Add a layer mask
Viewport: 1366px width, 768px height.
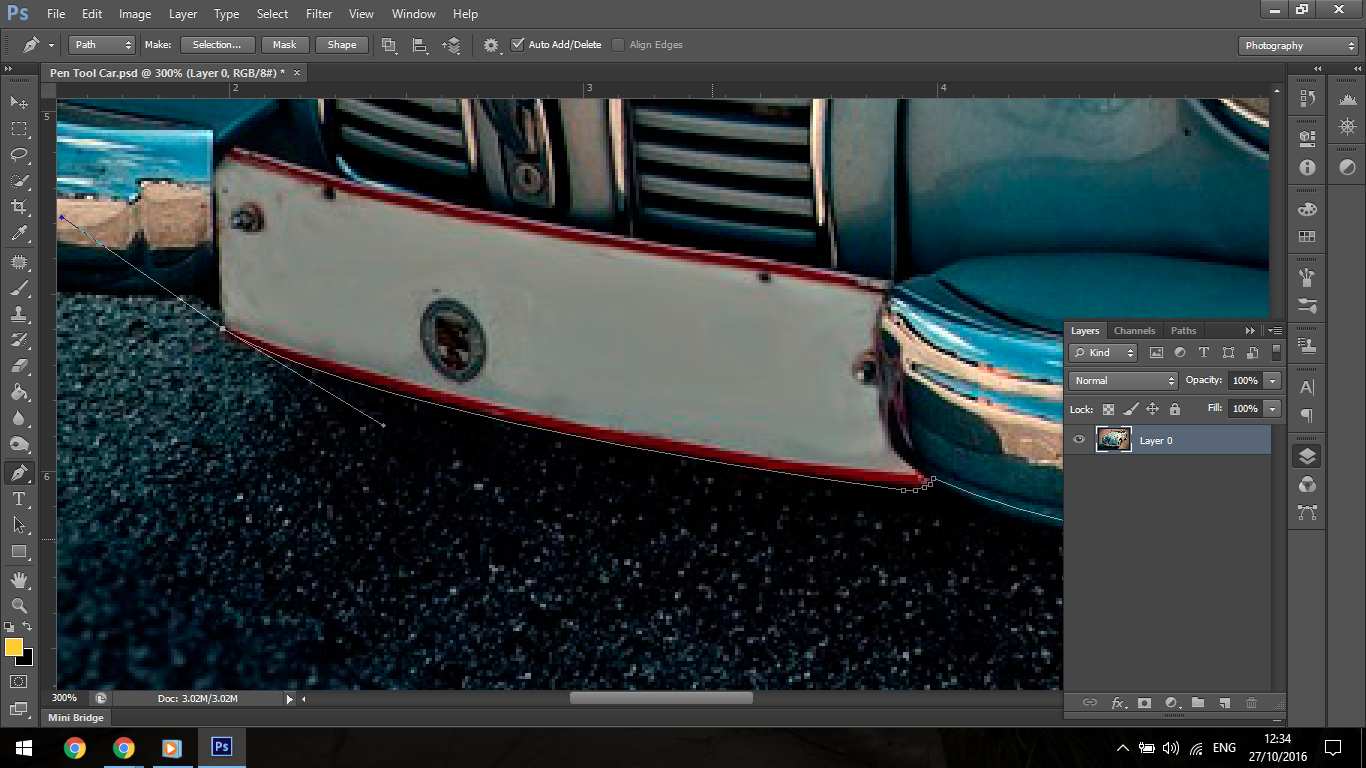(x=1145, y=703)
